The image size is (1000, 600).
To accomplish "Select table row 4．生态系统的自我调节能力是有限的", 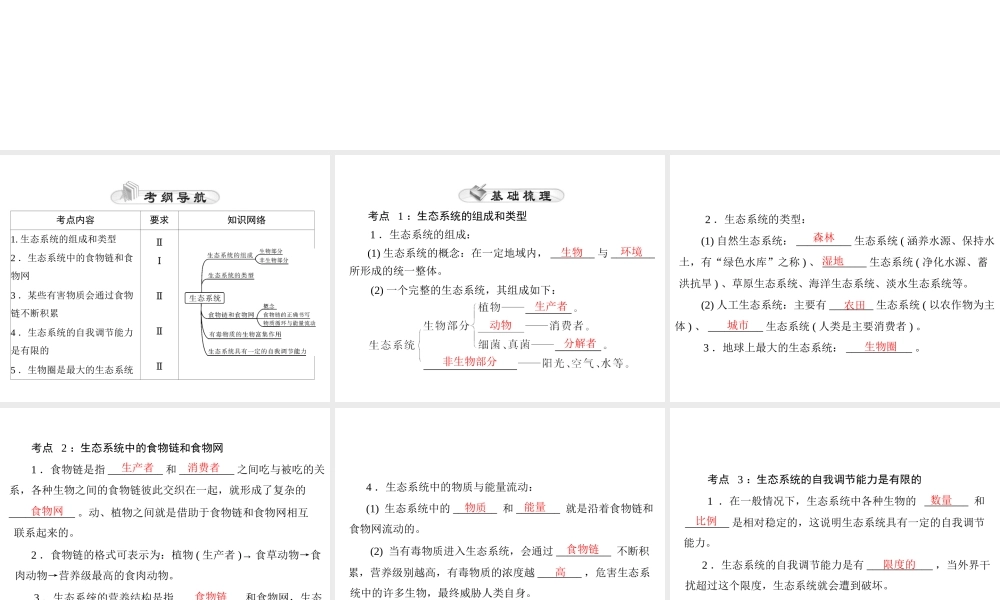I will pos(72,341).
